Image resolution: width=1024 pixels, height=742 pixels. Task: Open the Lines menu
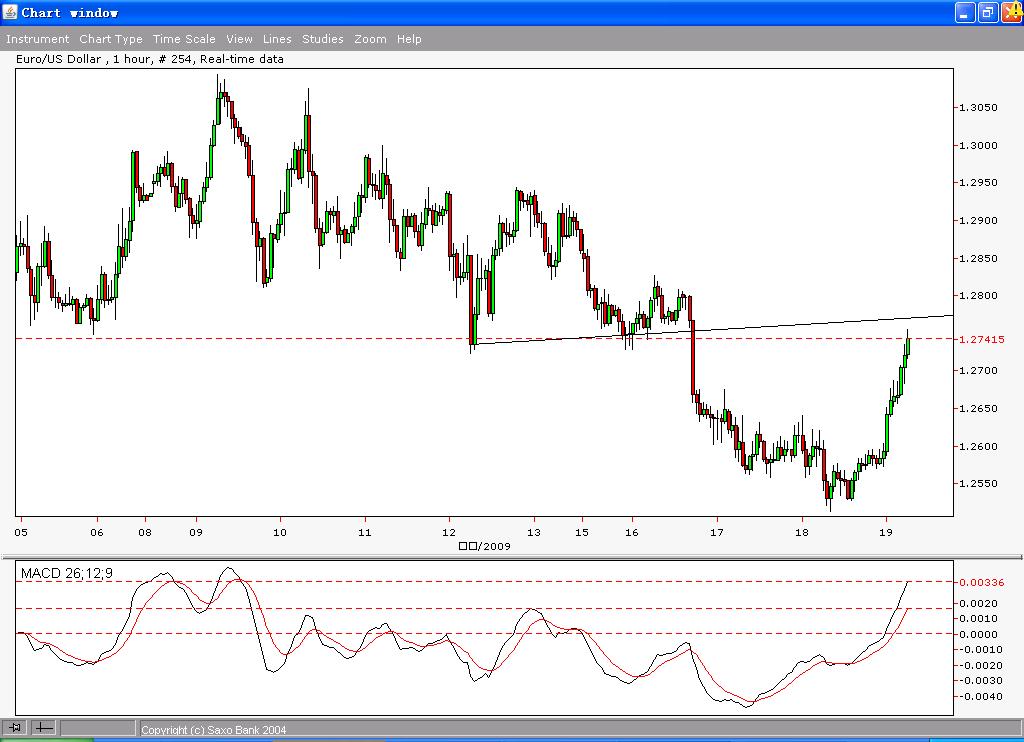tap(277, 39)
